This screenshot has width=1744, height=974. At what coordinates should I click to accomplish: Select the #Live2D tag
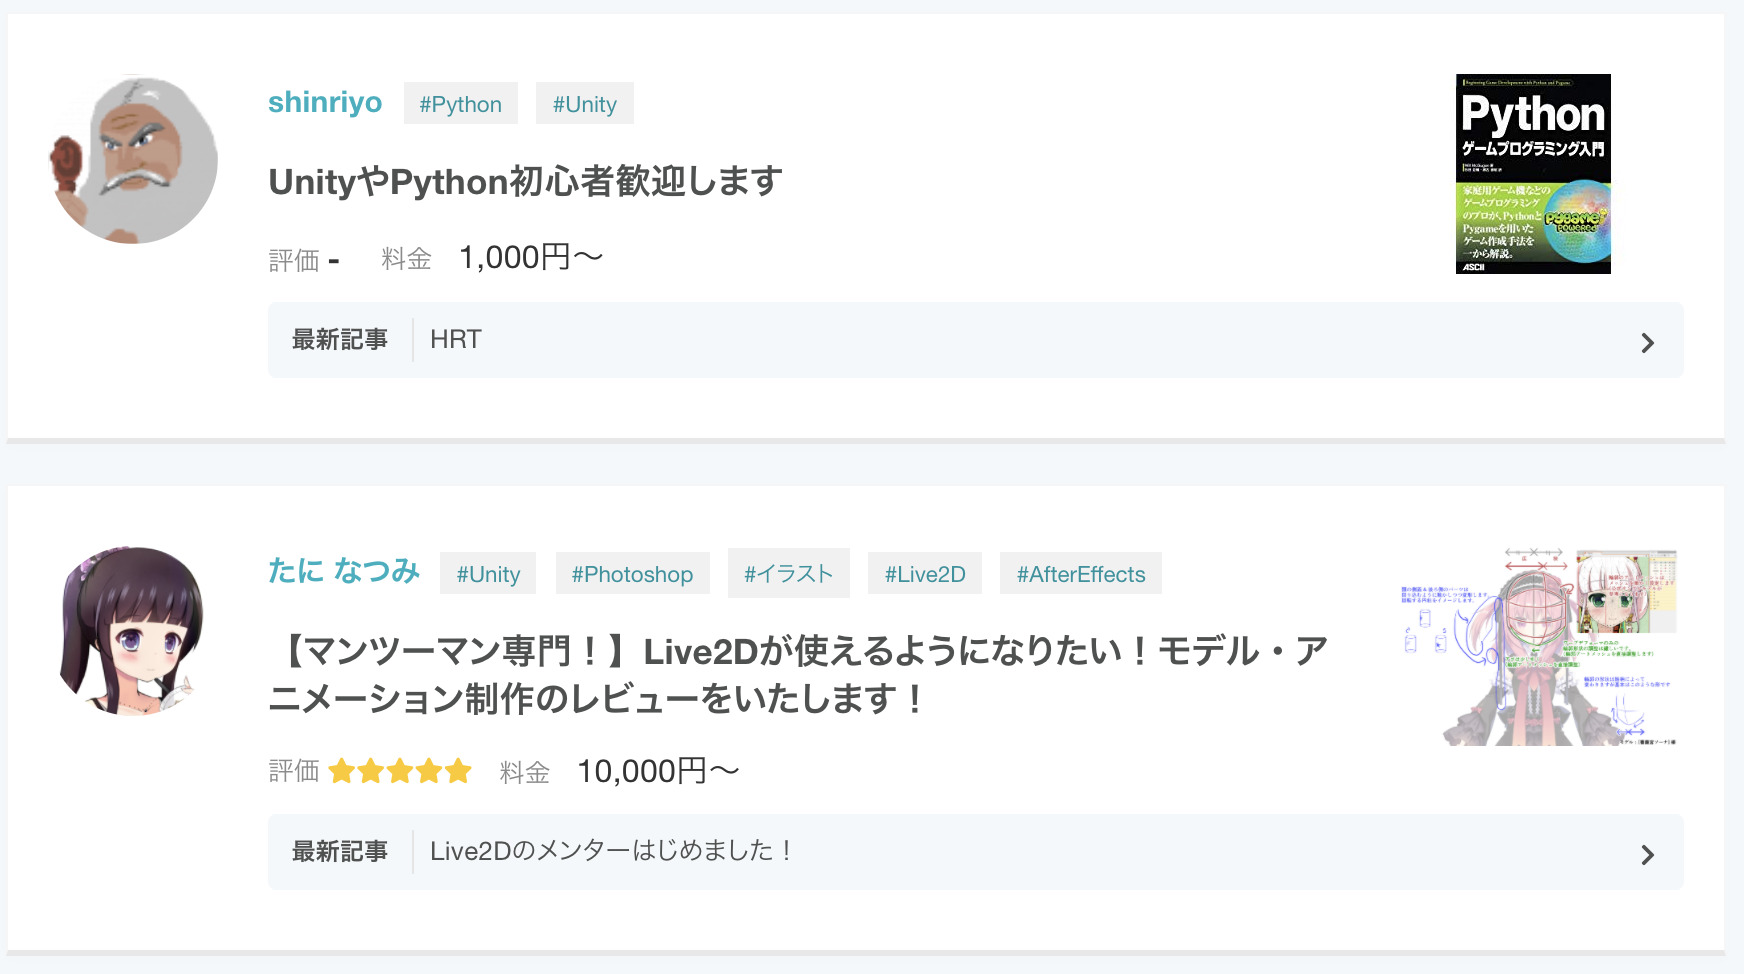(x=925, y=573)
